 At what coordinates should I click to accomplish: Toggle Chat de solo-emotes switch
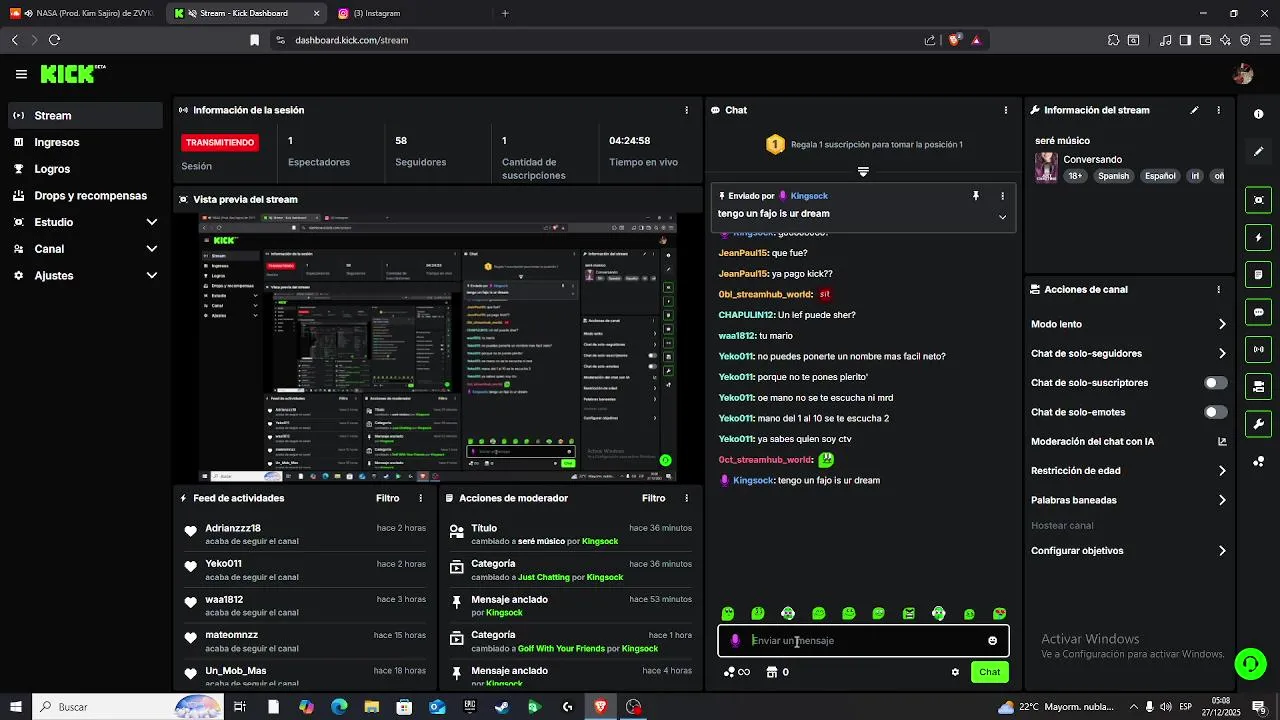[1216, 412]
